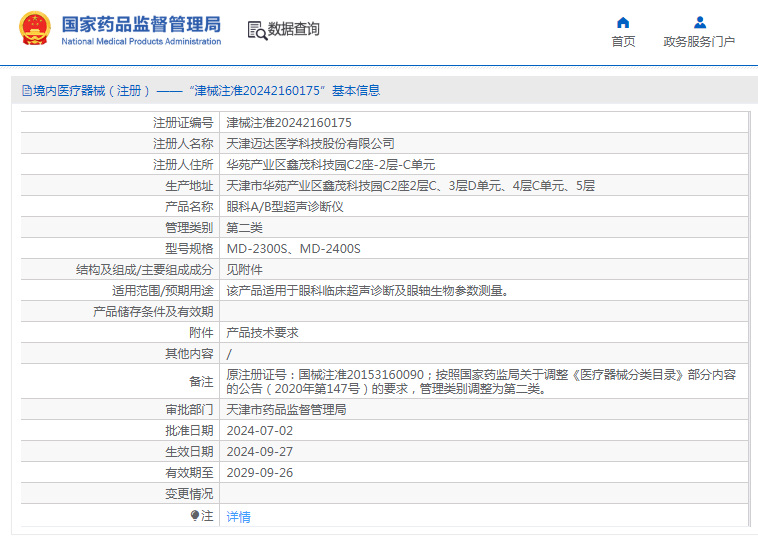Image resolution: width=758 pixels, height=537 pixels.
Task: Select 第二类 management category value
Action: (245, 228)
